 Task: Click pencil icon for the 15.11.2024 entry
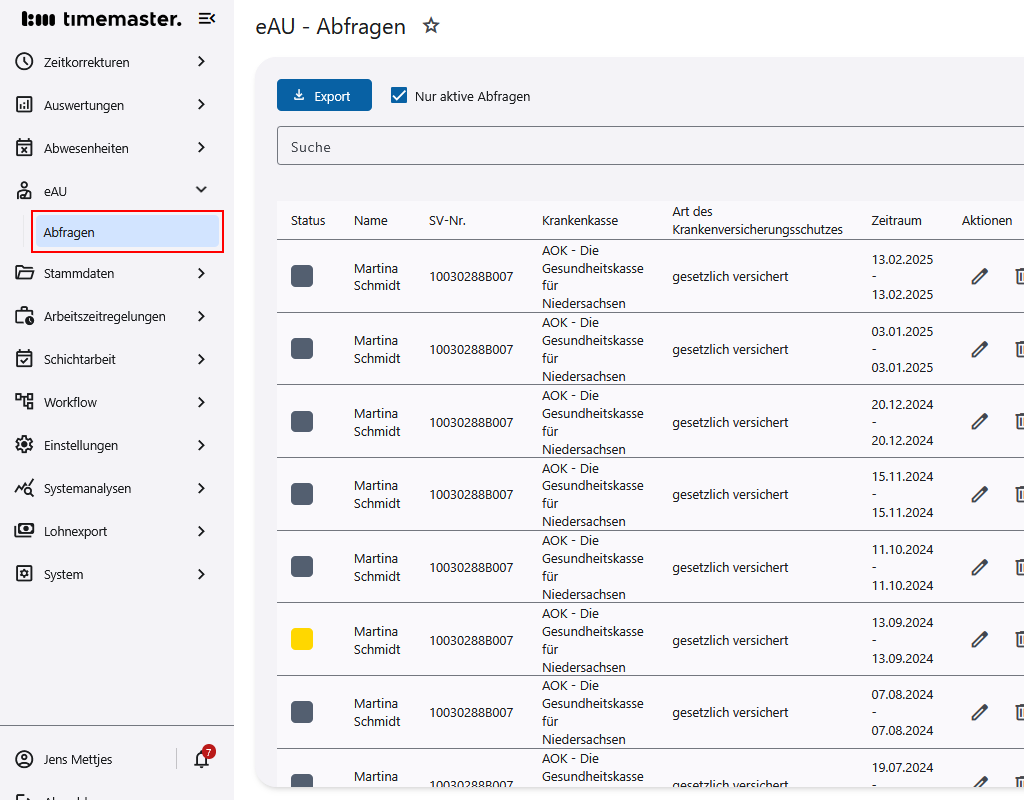point(979,494)
